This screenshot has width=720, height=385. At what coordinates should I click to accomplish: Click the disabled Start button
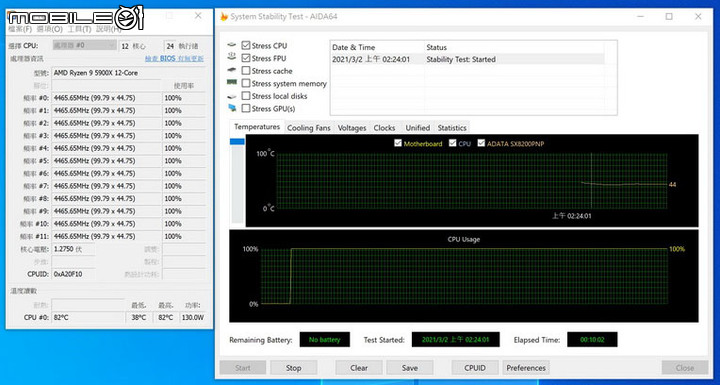[243, 368]
